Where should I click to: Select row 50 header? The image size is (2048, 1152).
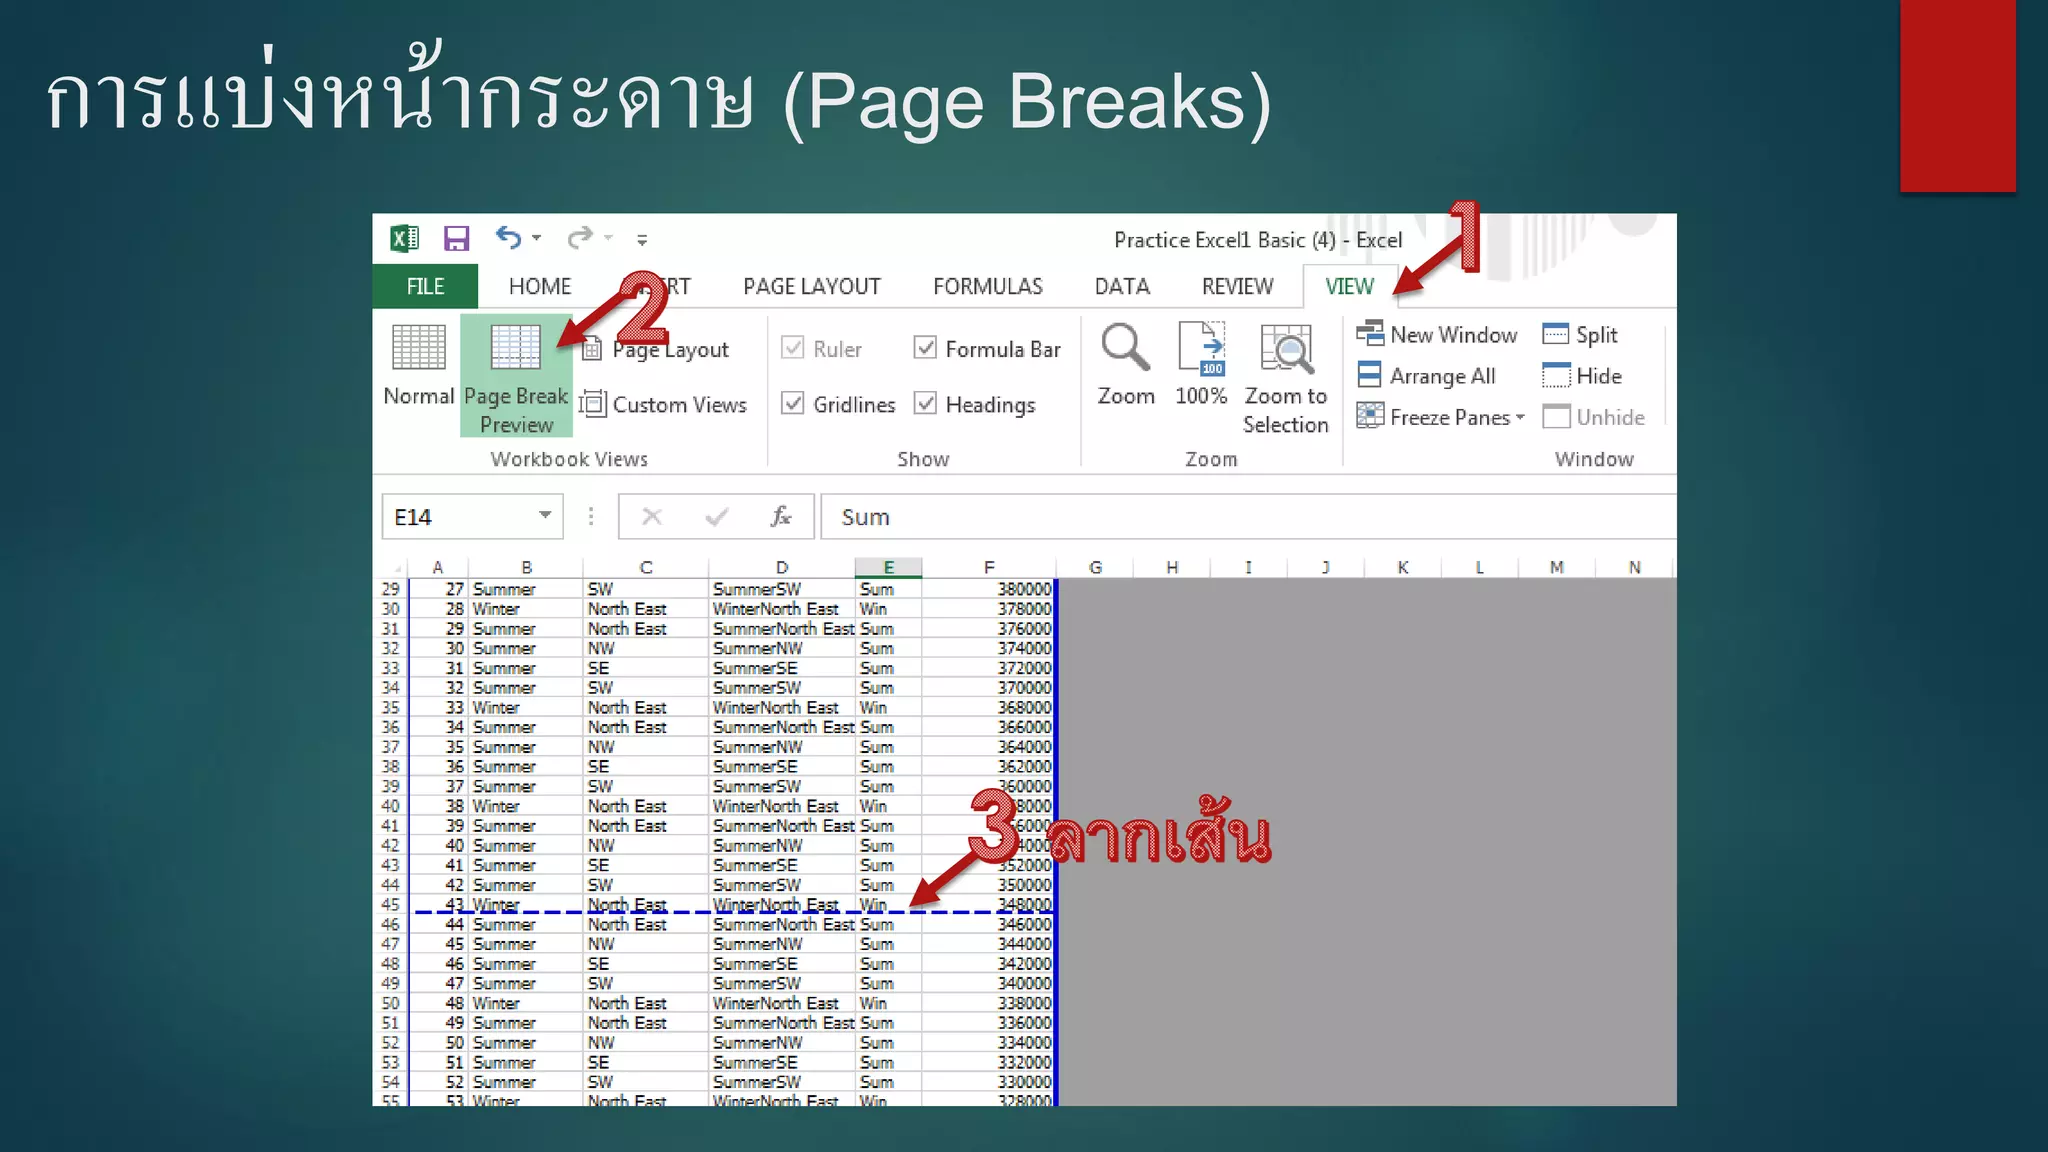pyautogui.click(x=390, y=1003)
